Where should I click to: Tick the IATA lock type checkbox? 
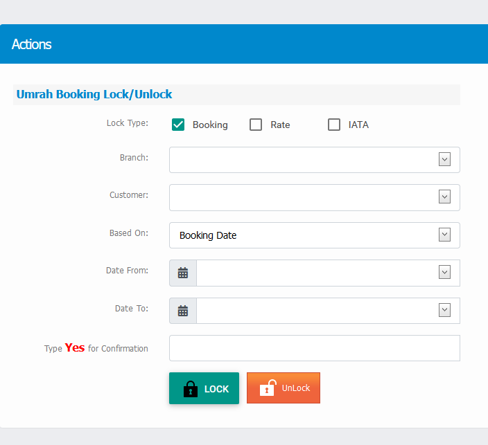334,125
